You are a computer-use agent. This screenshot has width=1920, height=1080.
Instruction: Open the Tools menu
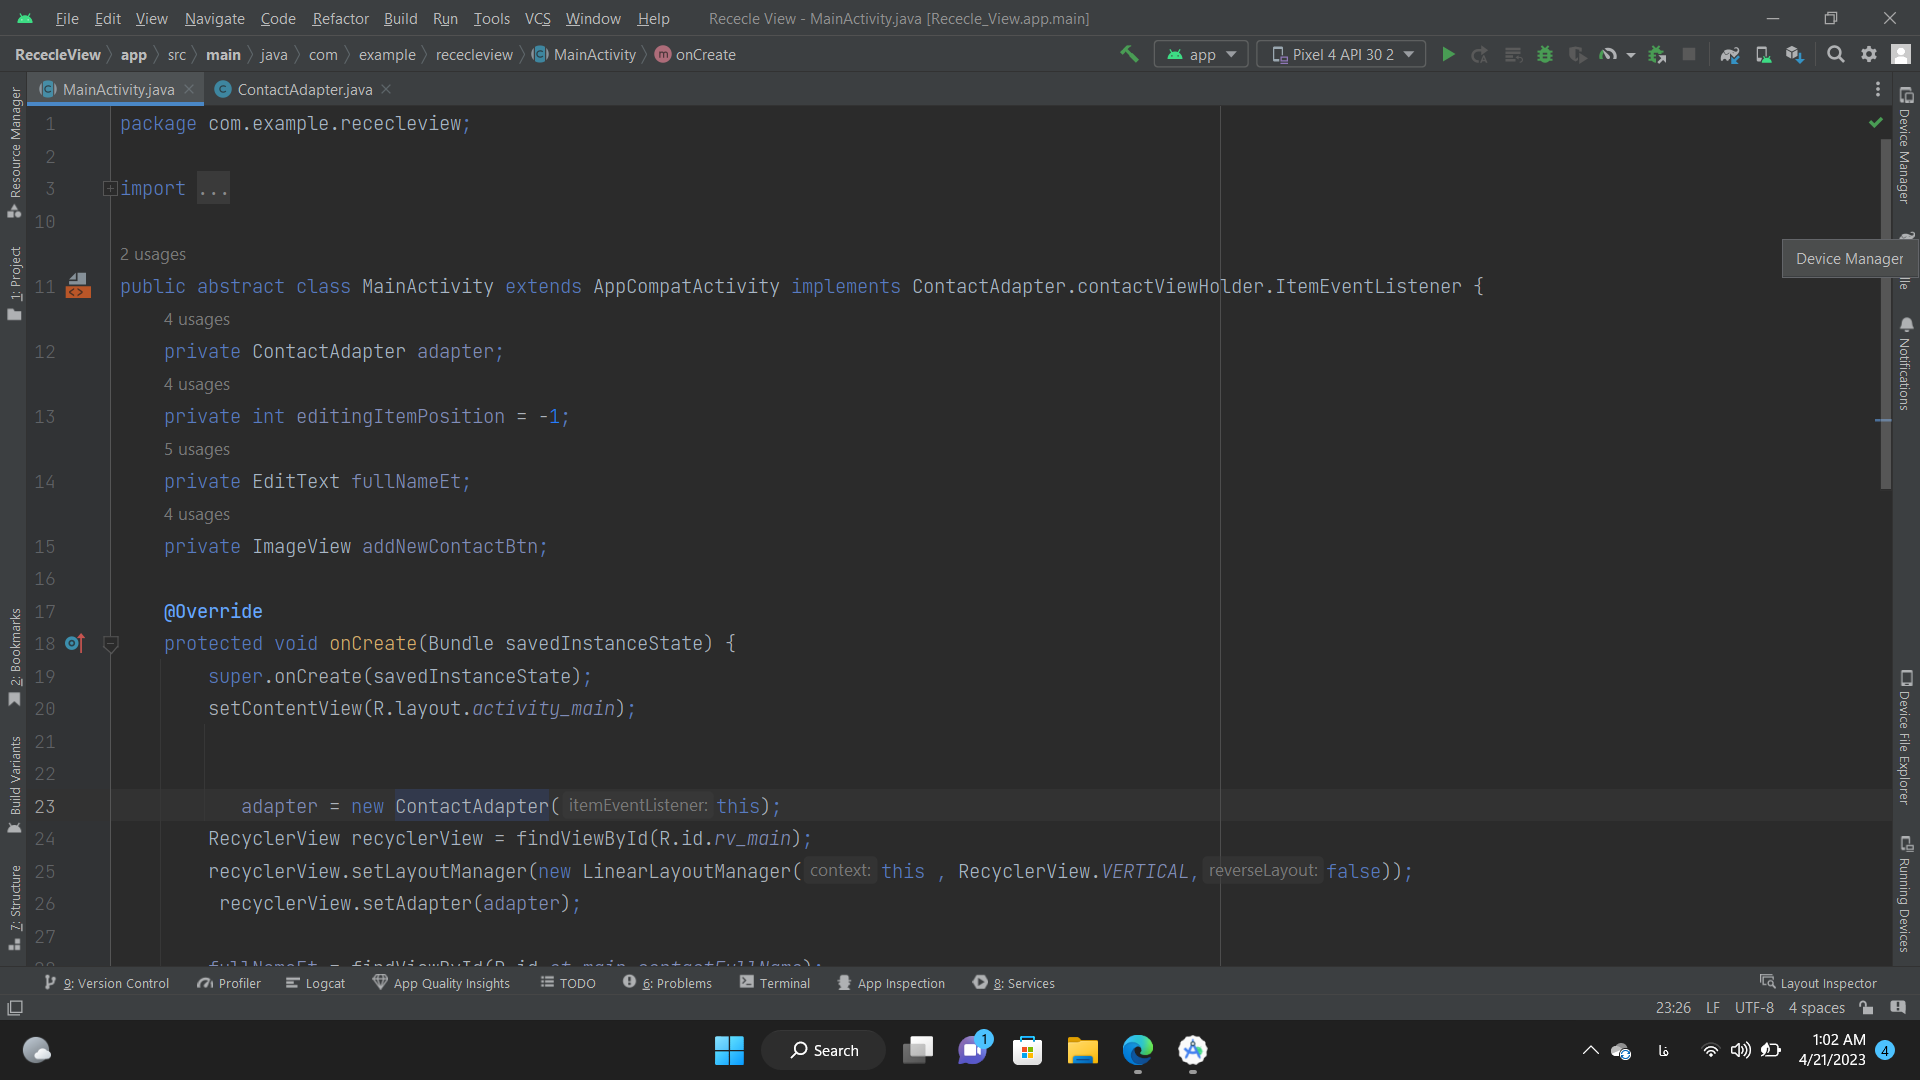491,18
